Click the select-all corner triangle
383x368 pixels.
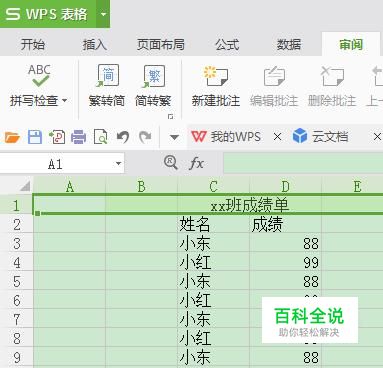pos(25,186)
